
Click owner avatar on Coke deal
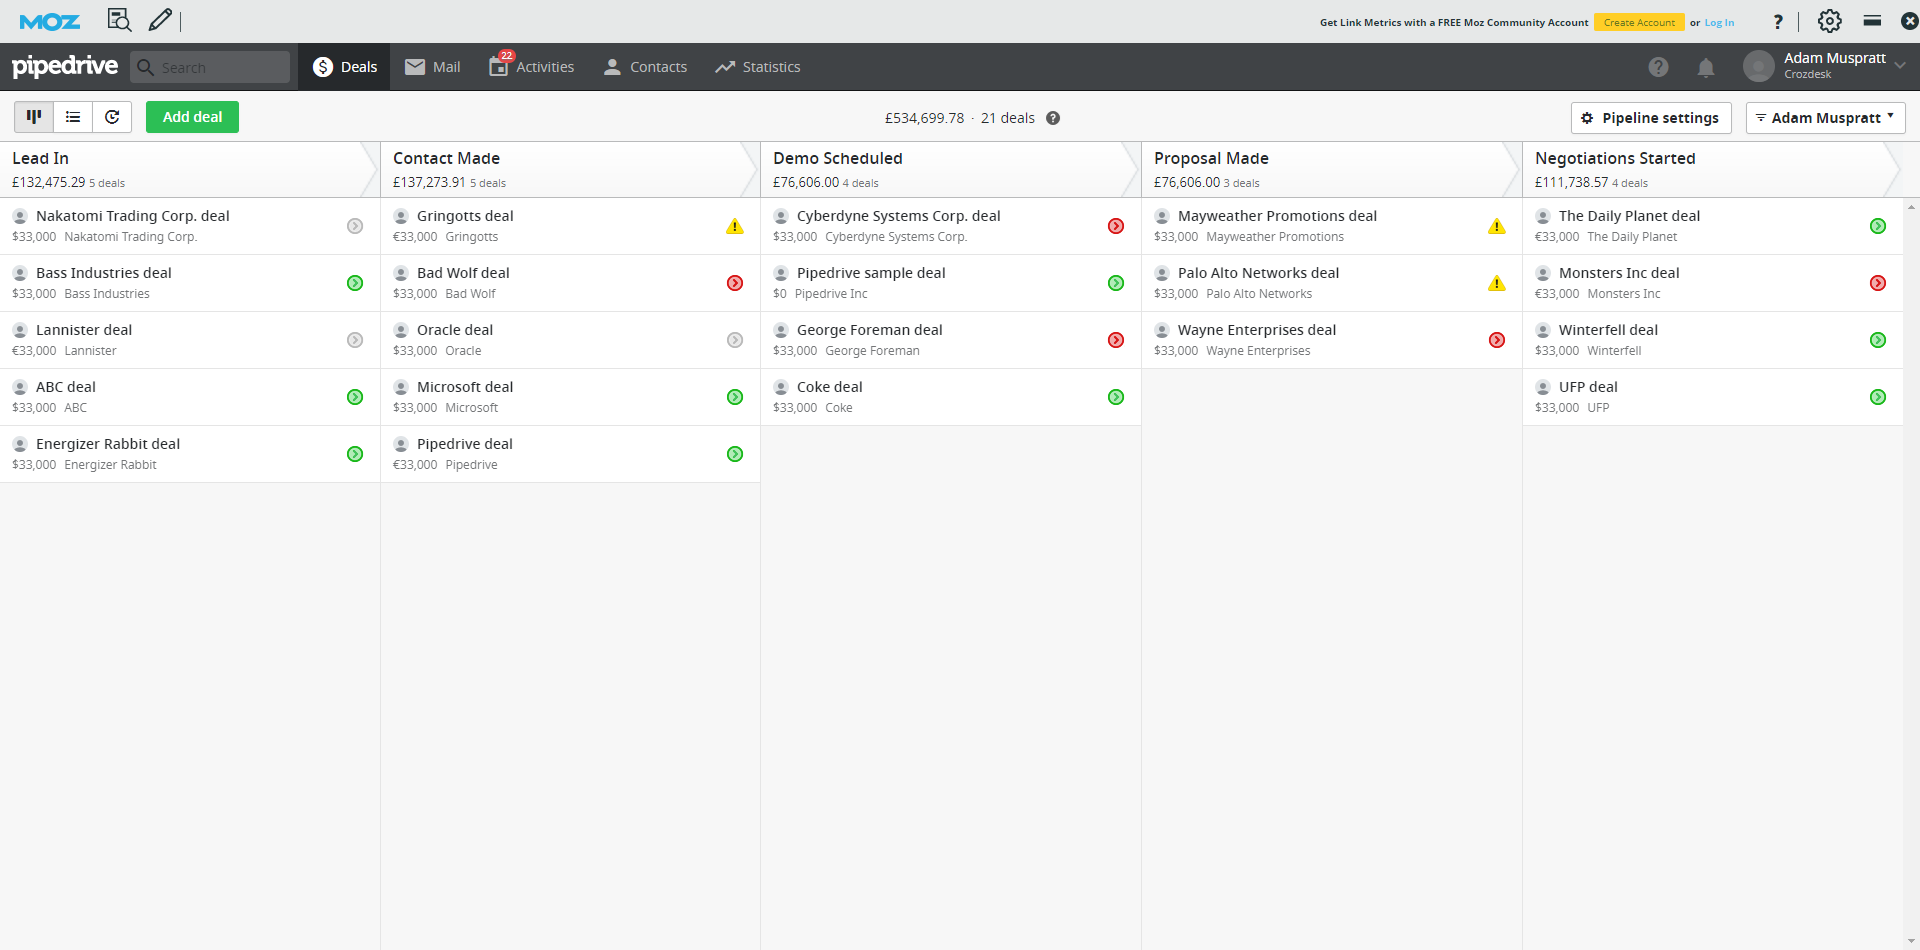tap(781, 387)
